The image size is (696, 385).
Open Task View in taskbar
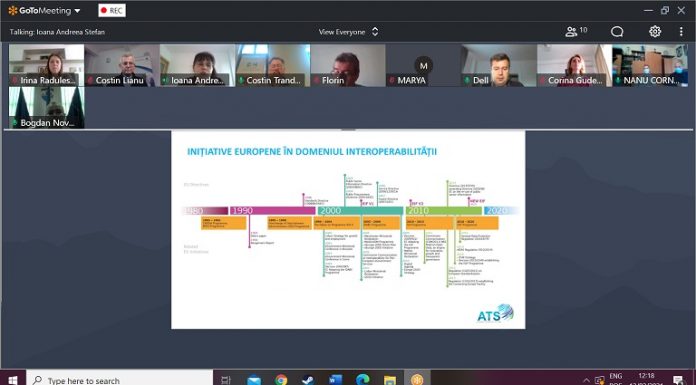(x=226, y=379)
